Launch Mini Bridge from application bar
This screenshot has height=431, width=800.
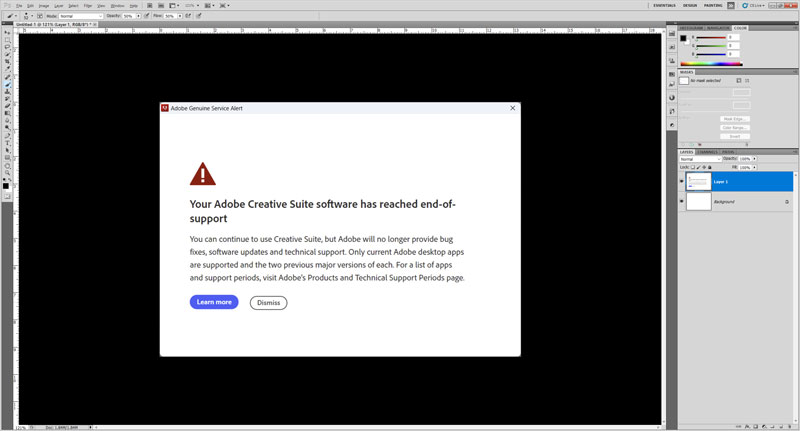(x=161, y=6)
